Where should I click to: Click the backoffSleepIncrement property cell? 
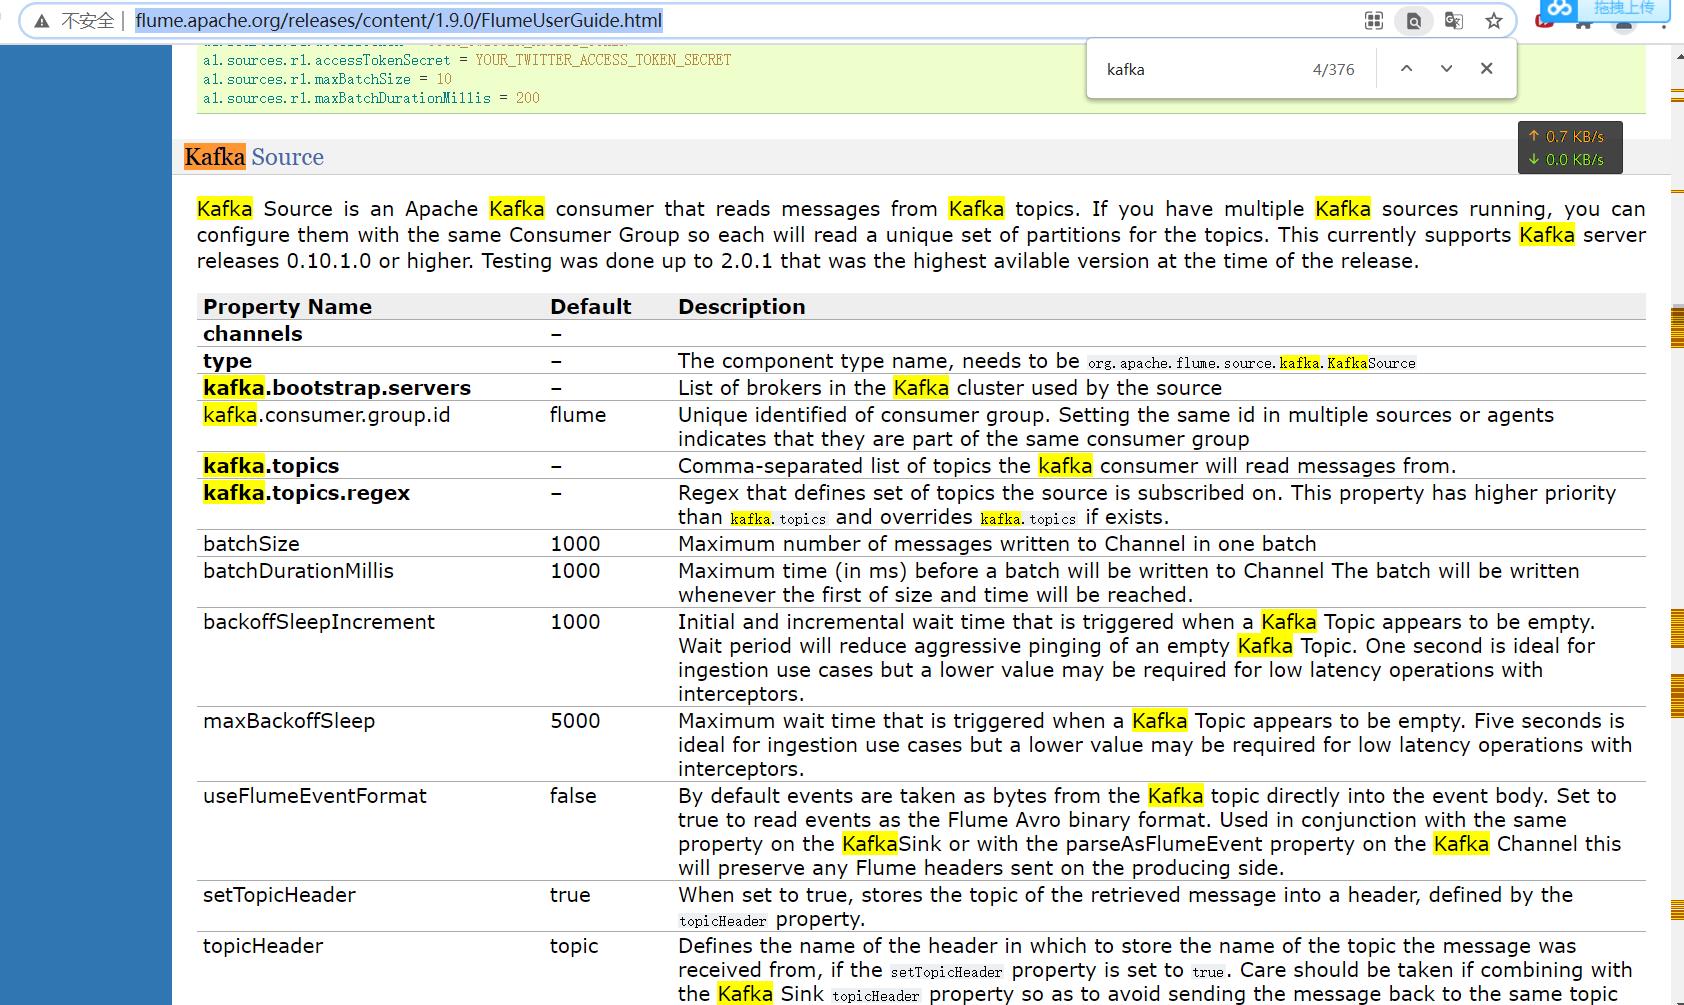tap(319, 622)
